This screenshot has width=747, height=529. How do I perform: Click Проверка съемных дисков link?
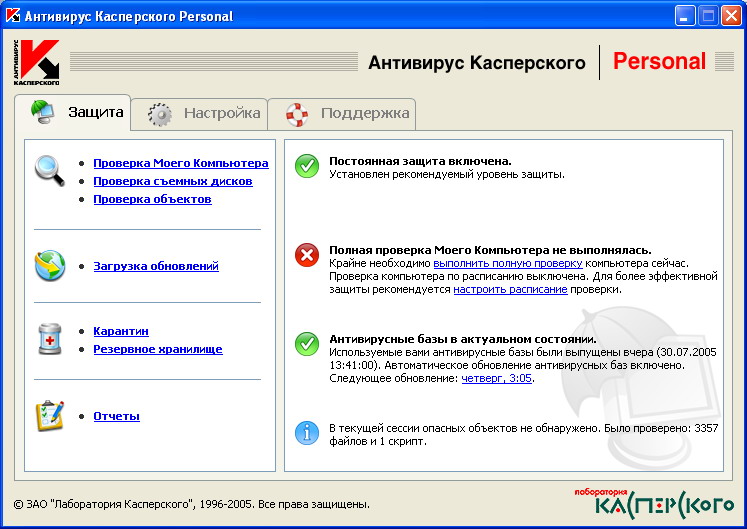pyautogui.click(x=172, y=181)
